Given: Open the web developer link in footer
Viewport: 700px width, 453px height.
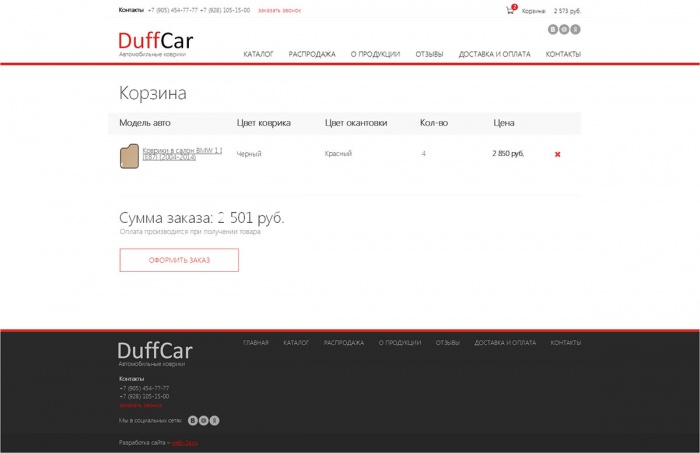Looking at the screenshot, I should click(184, 442).
